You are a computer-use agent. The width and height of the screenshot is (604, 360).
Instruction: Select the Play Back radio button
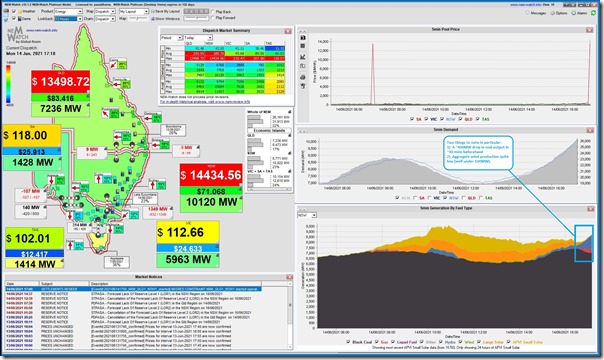pyautogui.click(x=212, y=12)
